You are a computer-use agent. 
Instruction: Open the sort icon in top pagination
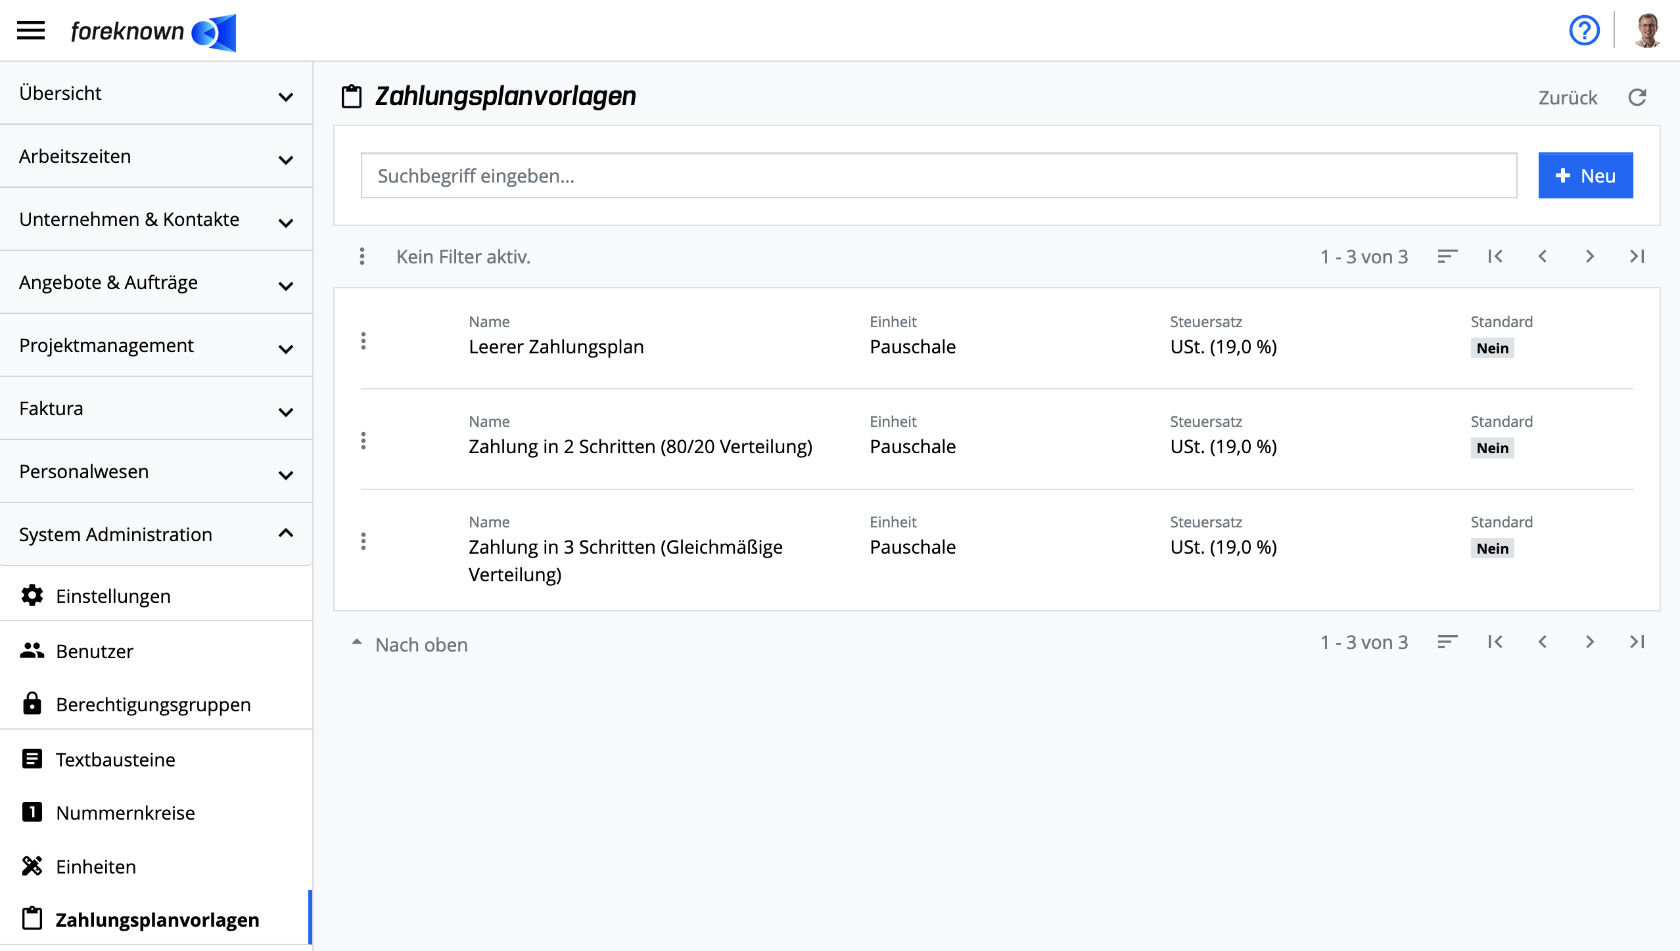(1447, 257)
